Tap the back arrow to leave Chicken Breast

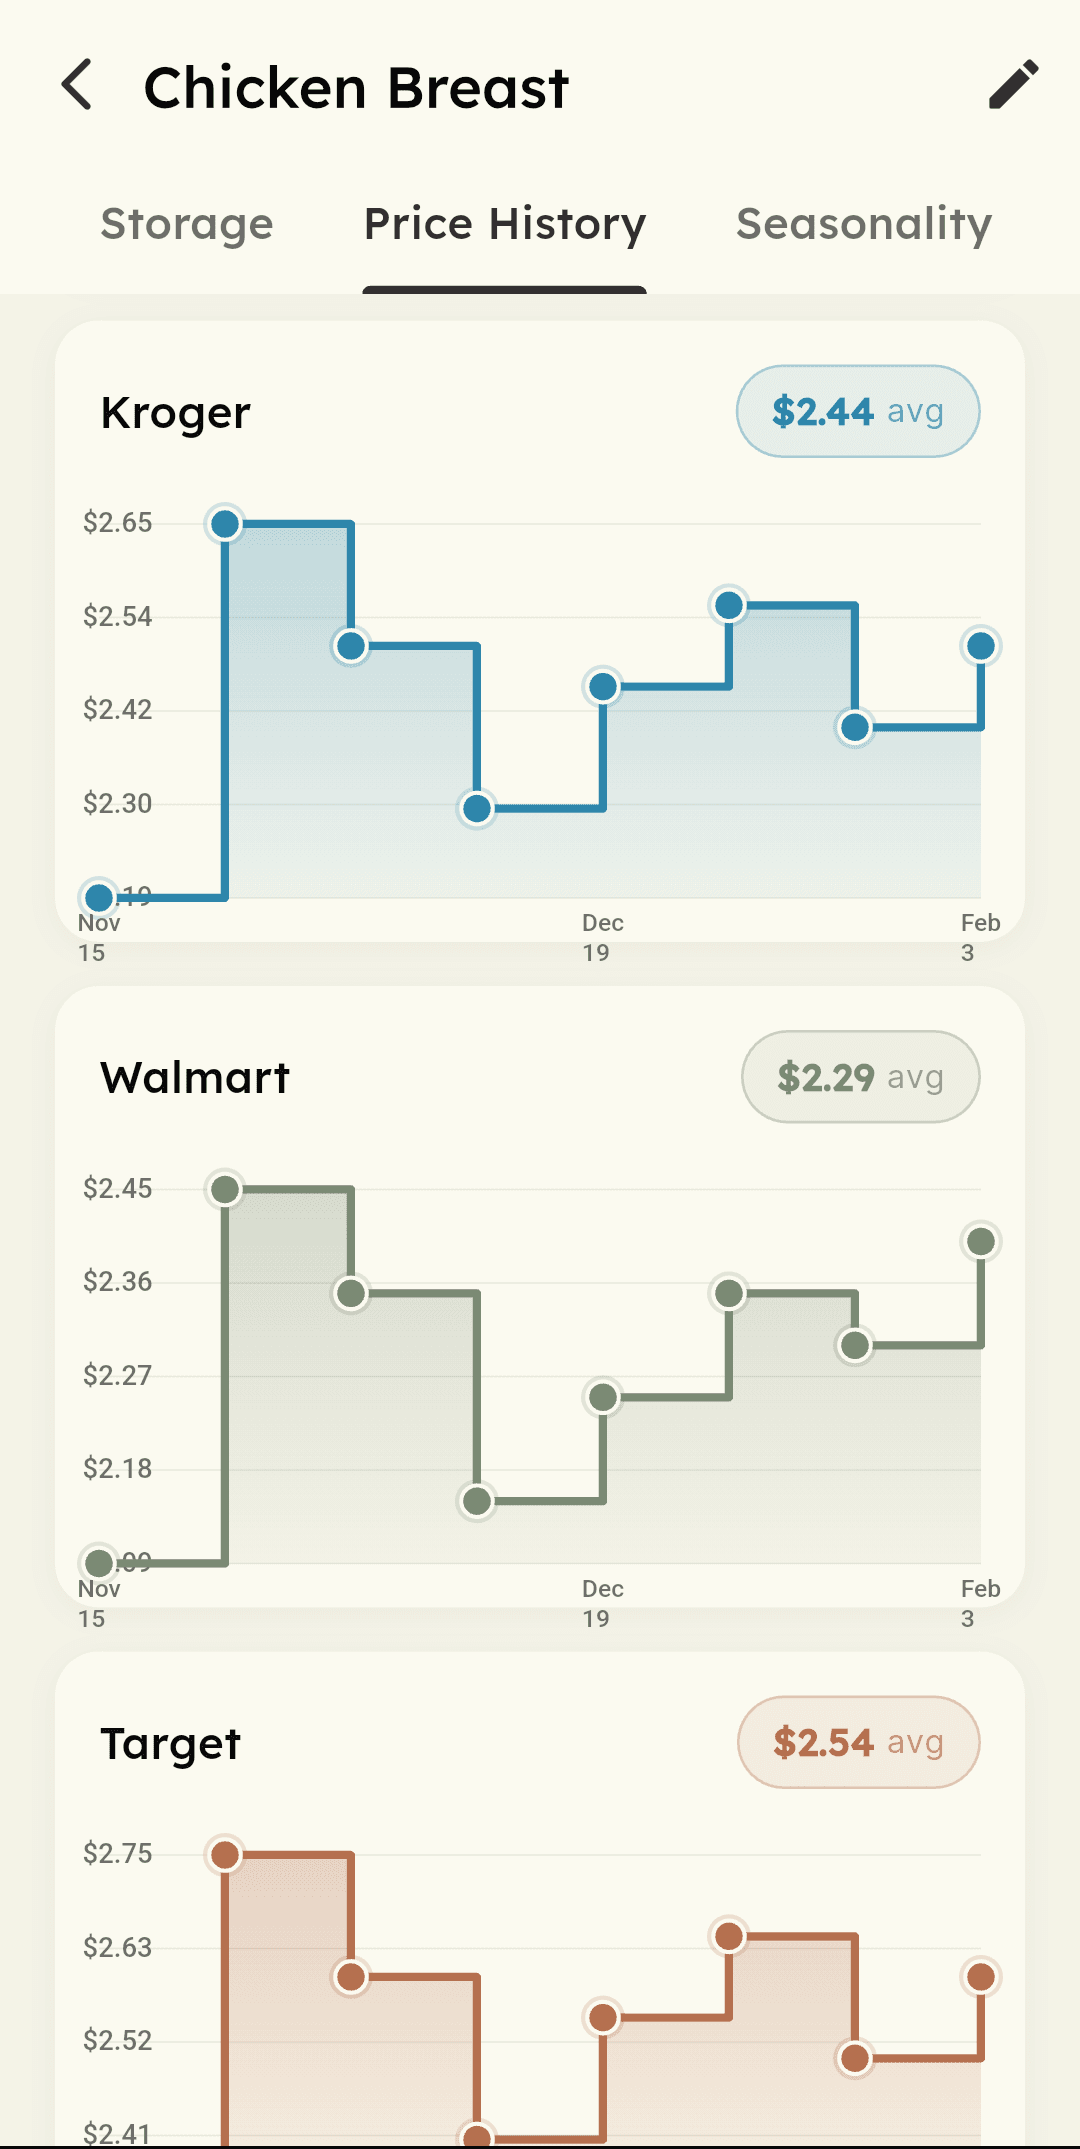coord(76,86)
